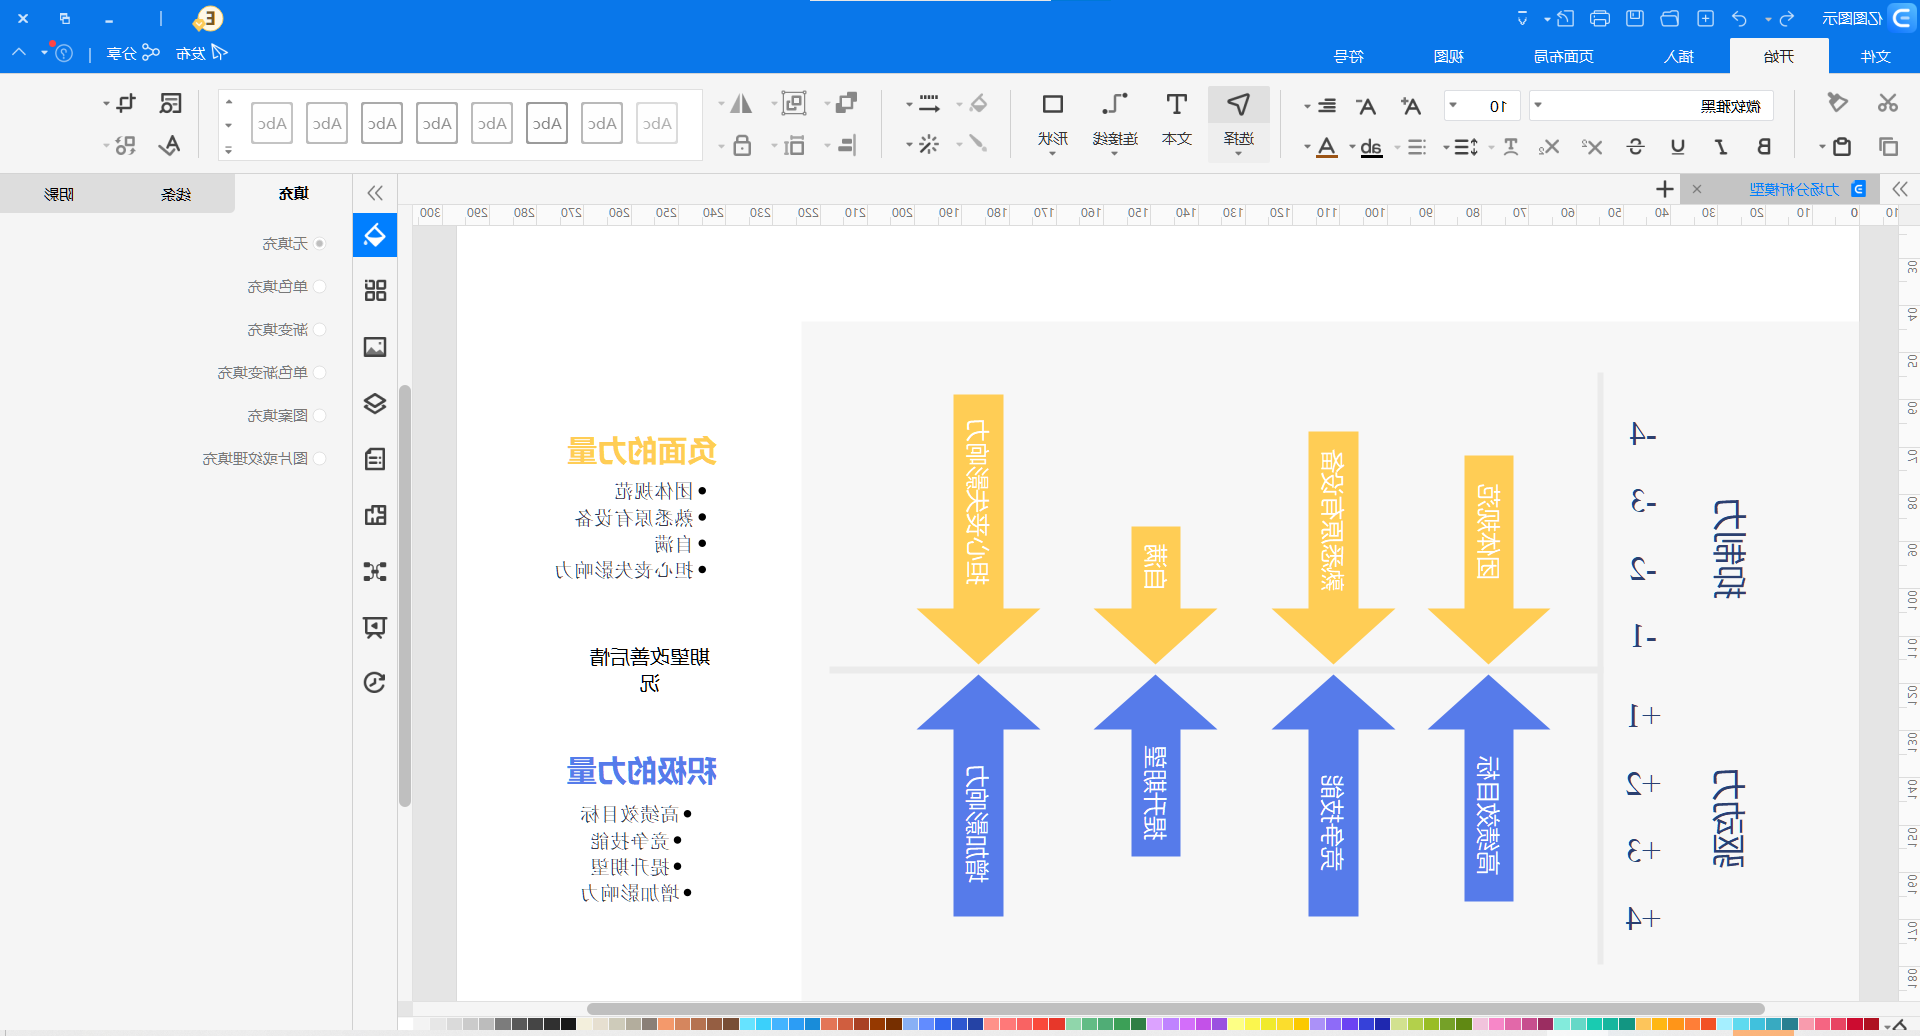The width and height of the screenshot is (1920, 1036).
Task: Open the font color dropdown arrow
Action: [x=1307, y=147]
